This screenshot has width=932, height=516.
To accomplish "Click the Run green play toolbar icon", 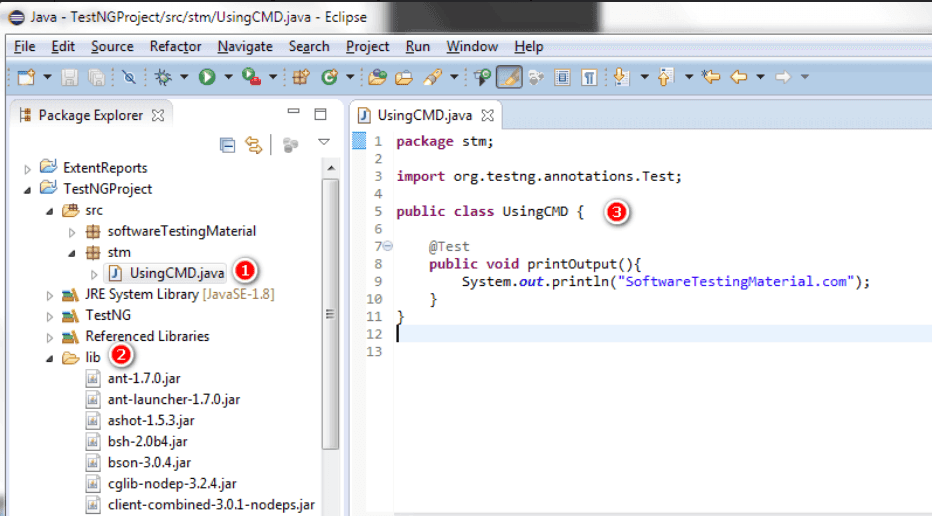I will (x=207, y=77).
